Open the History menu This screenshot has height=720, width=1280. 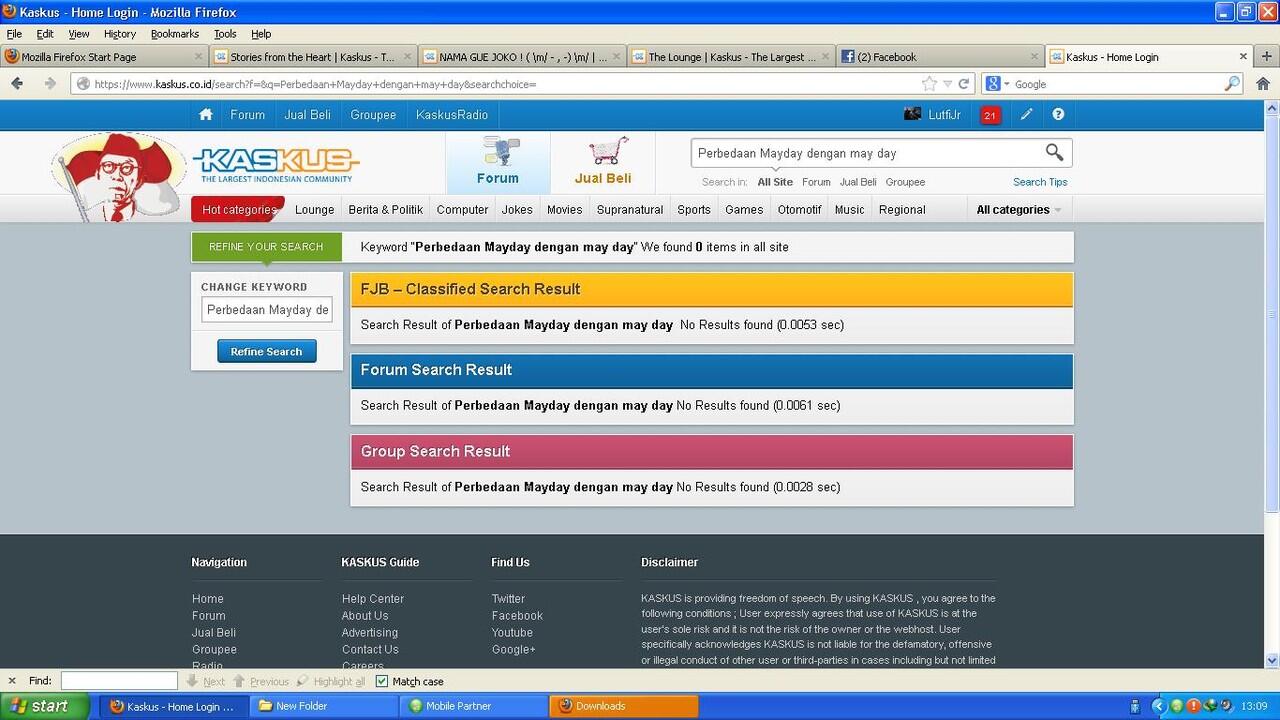[119, 33]
